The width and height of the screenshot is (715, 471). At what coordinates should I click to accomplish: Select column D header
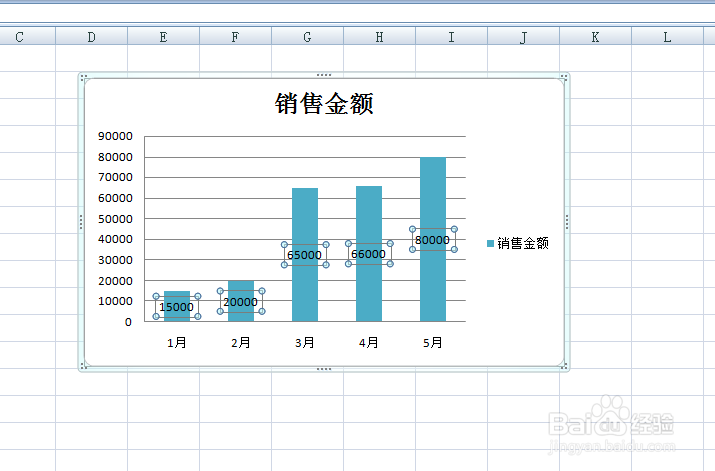tap(91, 36)
